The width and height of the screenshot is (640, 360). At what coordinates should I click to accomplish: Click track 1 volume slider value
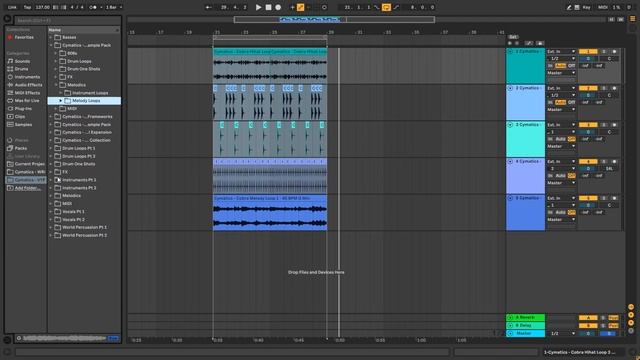(x=588, y=58)
